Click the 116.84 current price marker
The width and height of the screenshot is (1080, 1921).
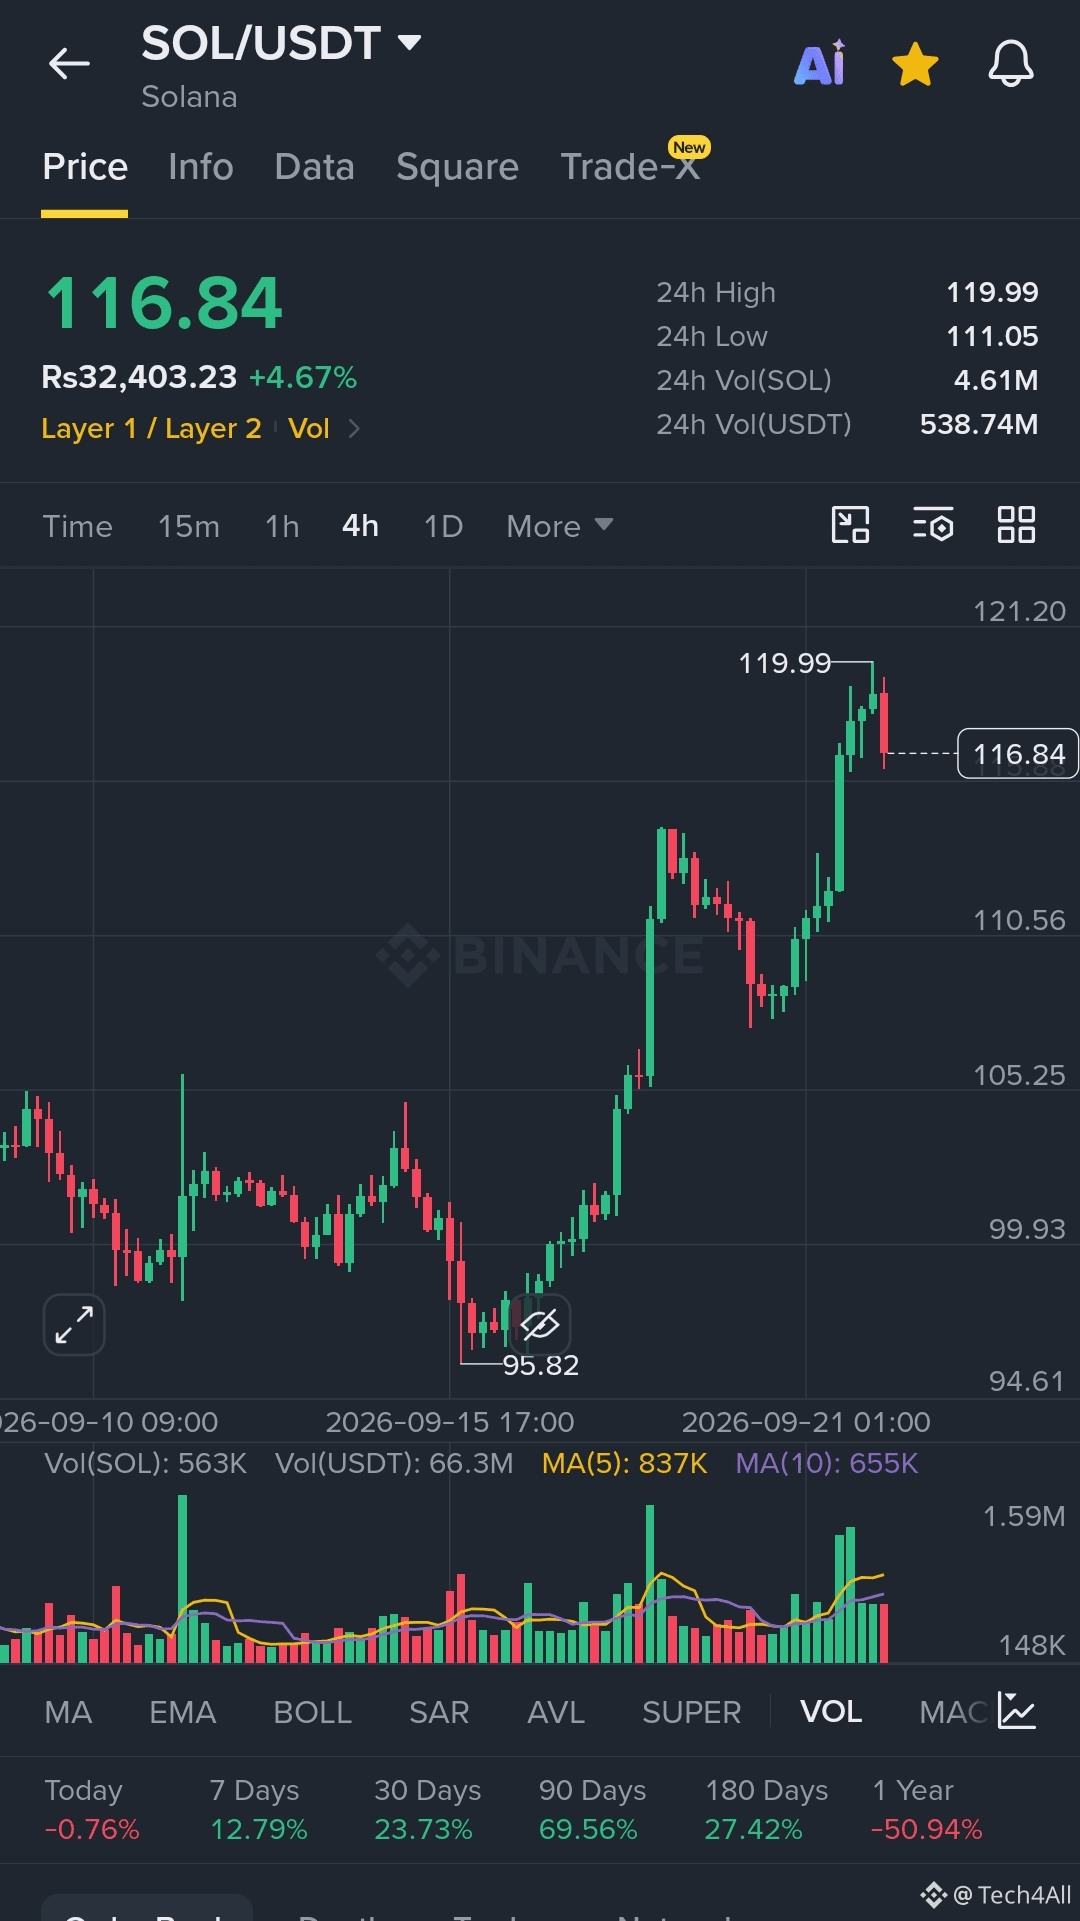pyautogui.click(x=1018, y=754)
